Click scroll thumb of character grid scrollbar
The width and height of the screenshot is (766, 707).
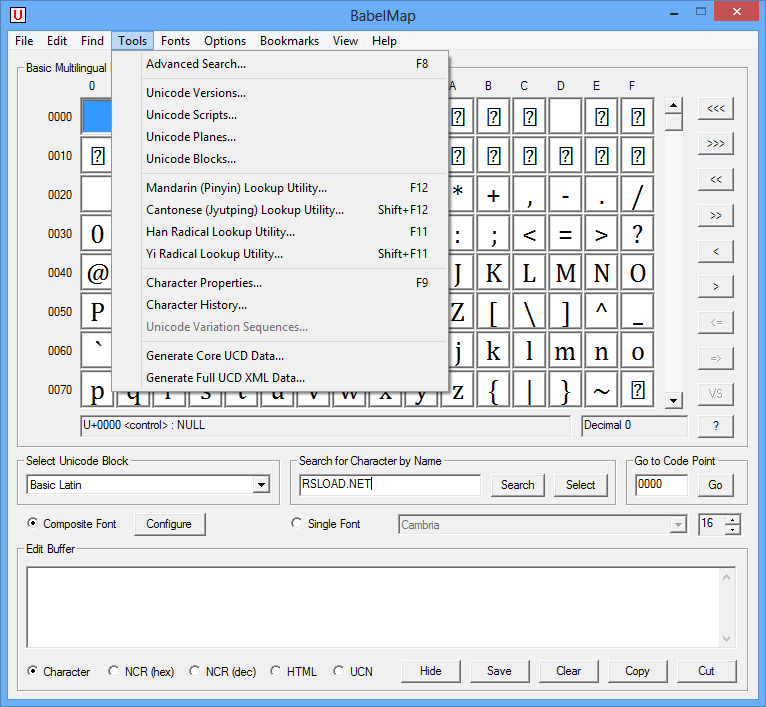pos(674,122)
